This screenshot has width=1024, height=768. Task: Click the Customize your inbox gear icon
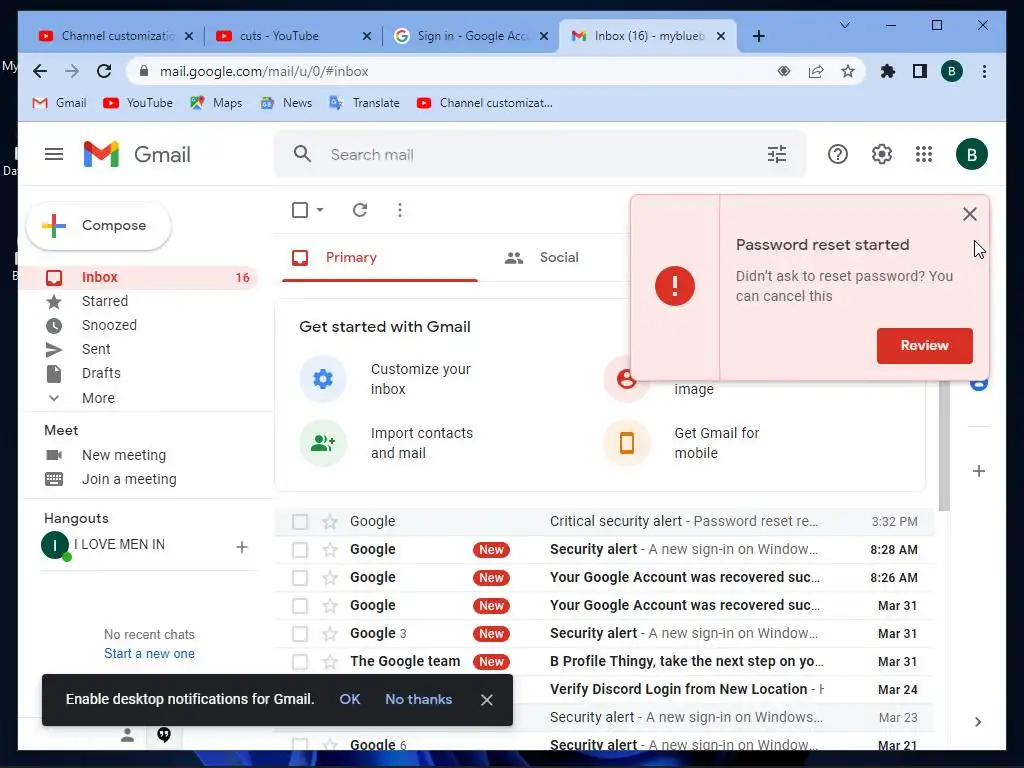[323, 379]
